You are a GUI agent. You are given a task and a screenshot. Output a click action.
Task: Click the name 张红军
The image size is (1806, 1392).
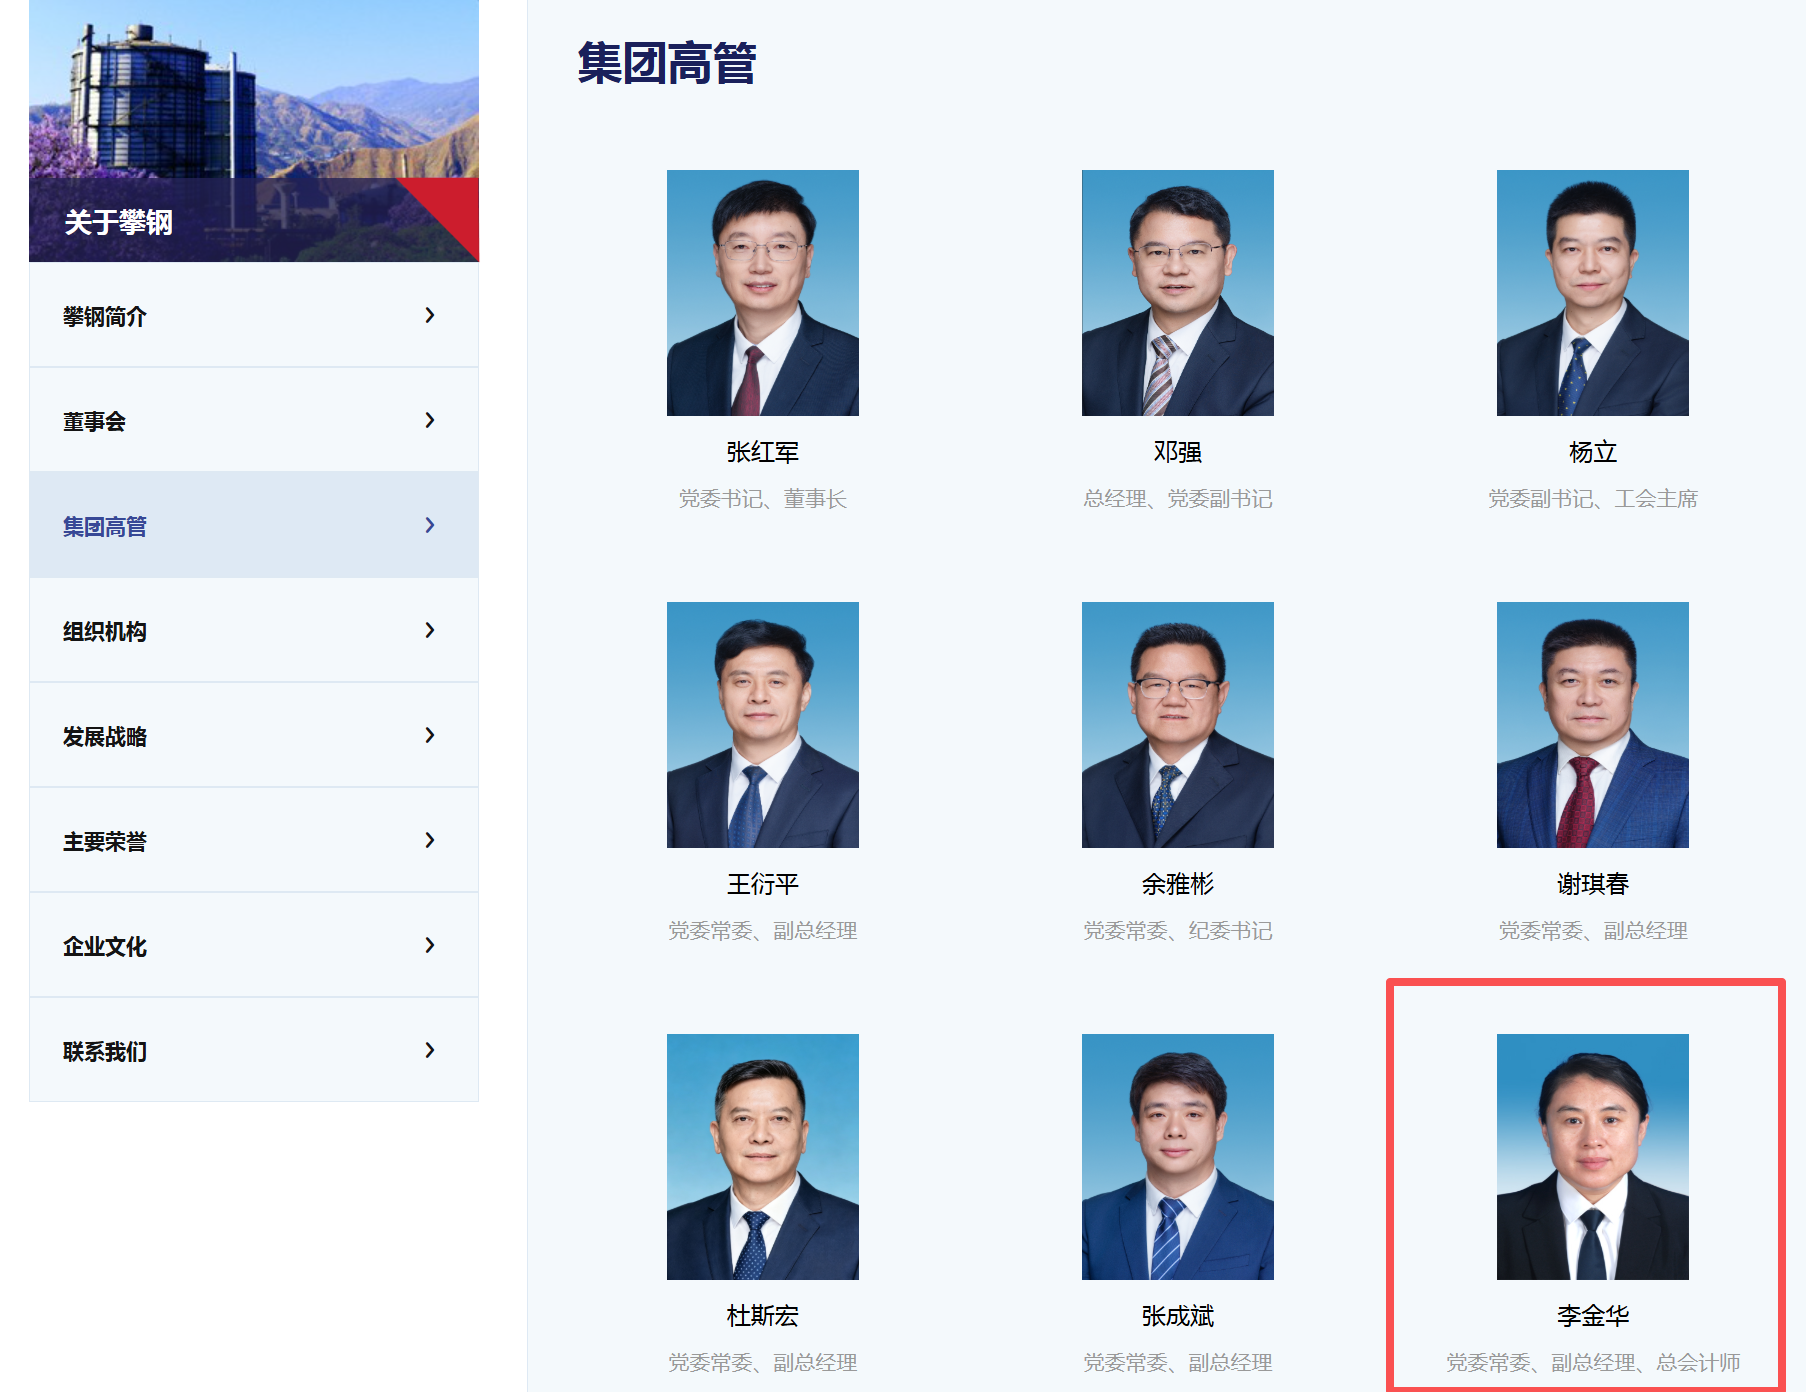coord(763,453)
